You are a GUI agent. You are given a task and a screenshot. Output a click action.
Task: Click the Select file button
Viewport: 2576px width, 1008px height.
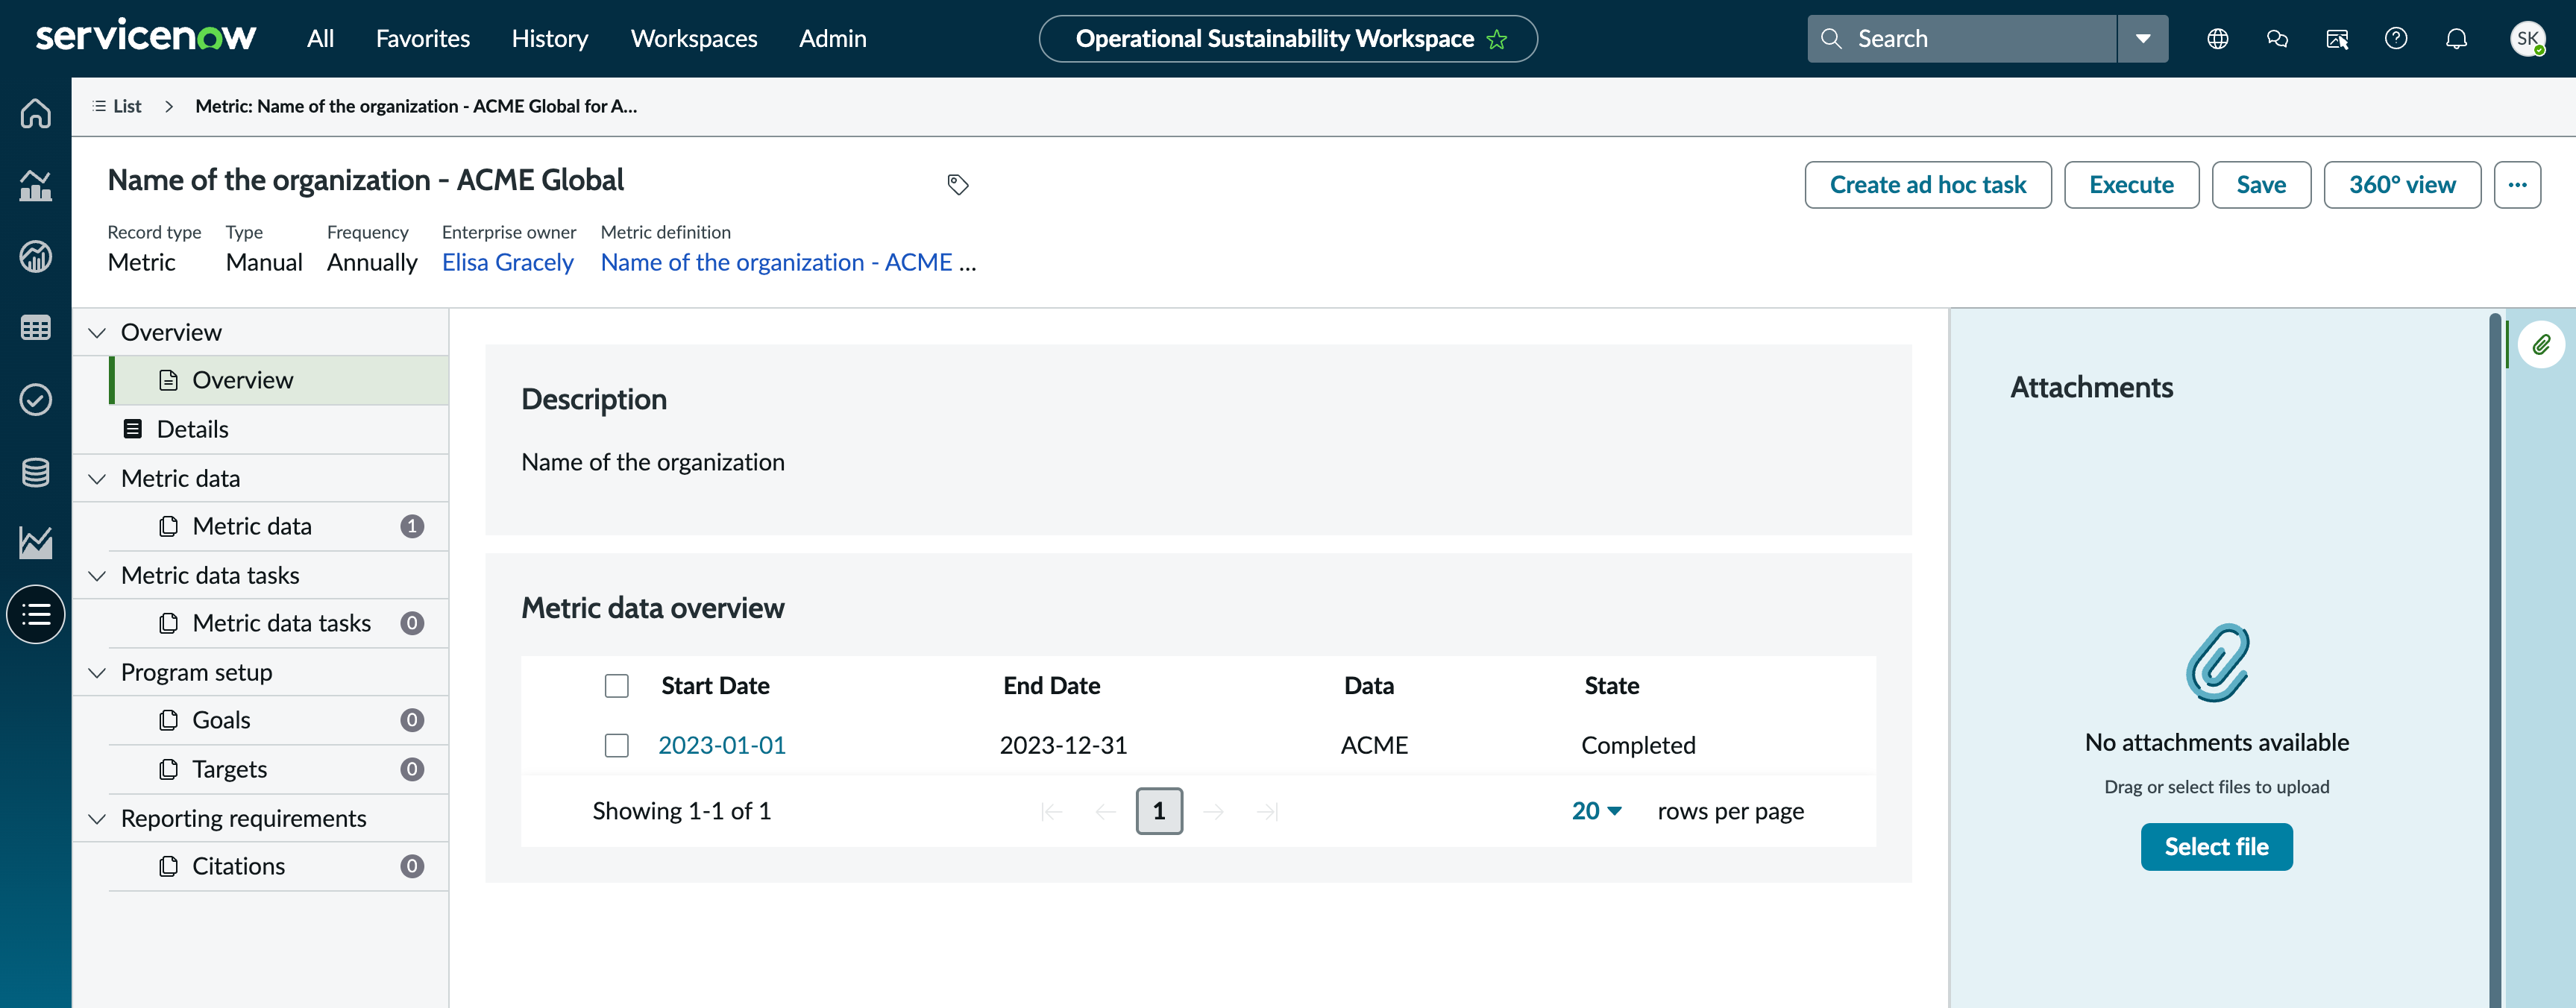coord(2217,847)
